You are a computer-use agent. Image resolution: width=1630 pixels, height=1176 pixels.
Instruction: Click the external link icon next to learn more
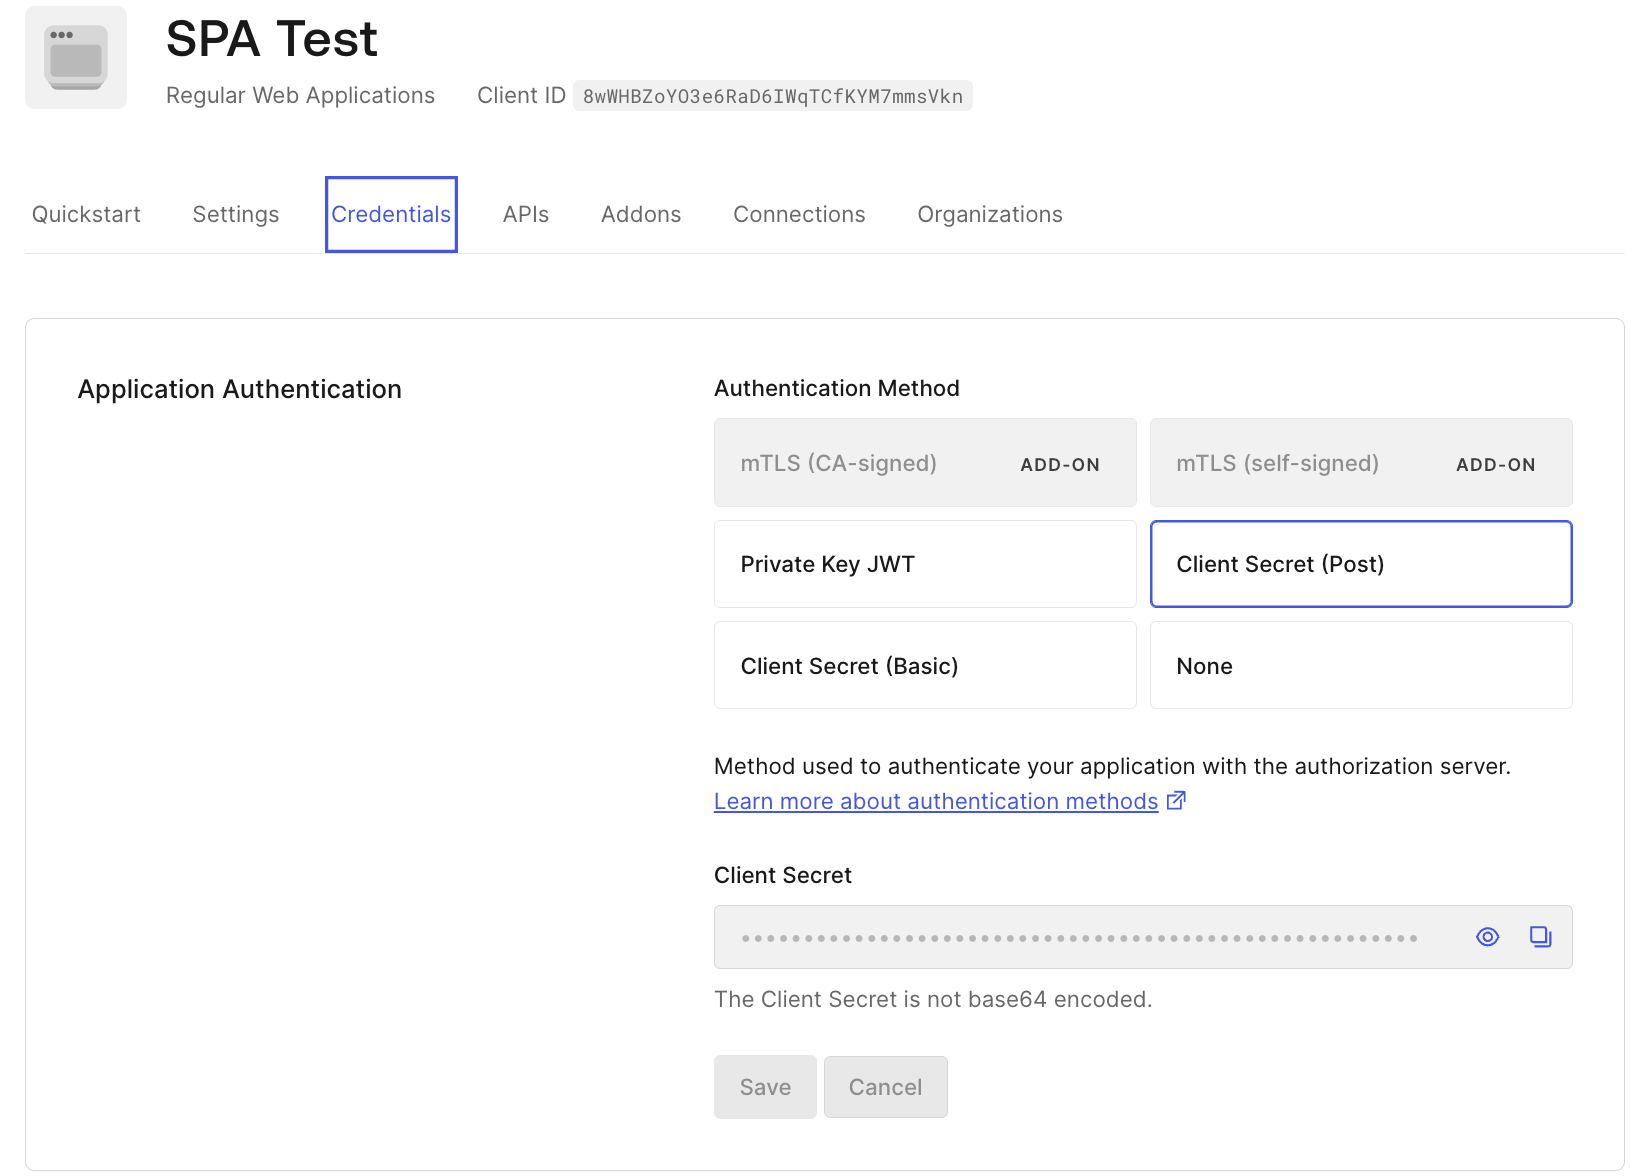(1176, 799)
